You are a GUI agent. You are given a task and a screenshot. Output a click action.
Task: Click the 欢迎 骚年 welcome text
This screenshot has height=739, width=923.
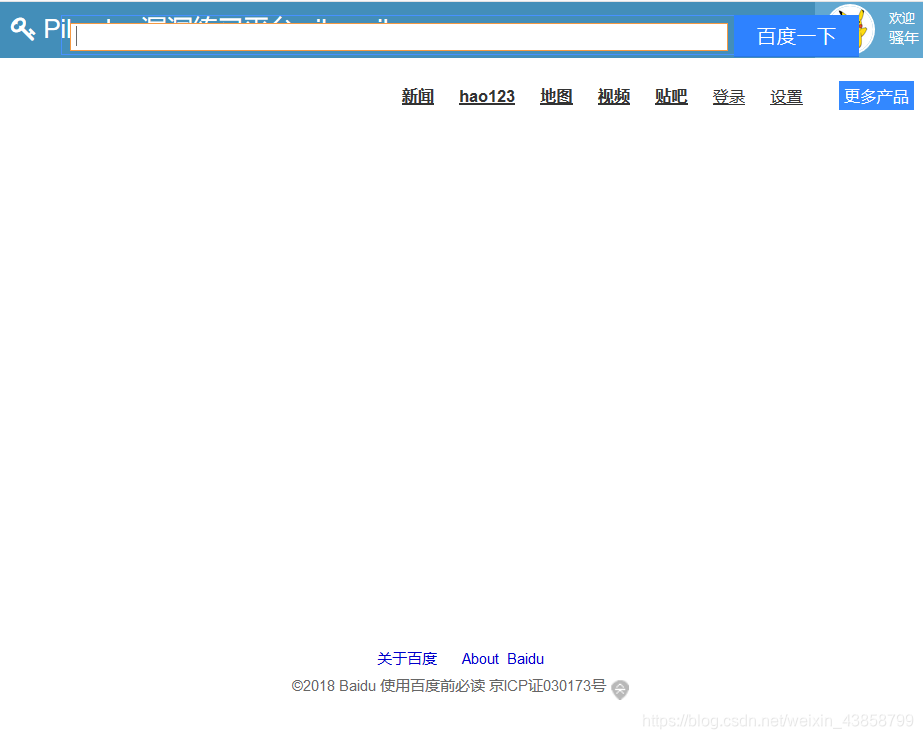[x=903, y=28]
